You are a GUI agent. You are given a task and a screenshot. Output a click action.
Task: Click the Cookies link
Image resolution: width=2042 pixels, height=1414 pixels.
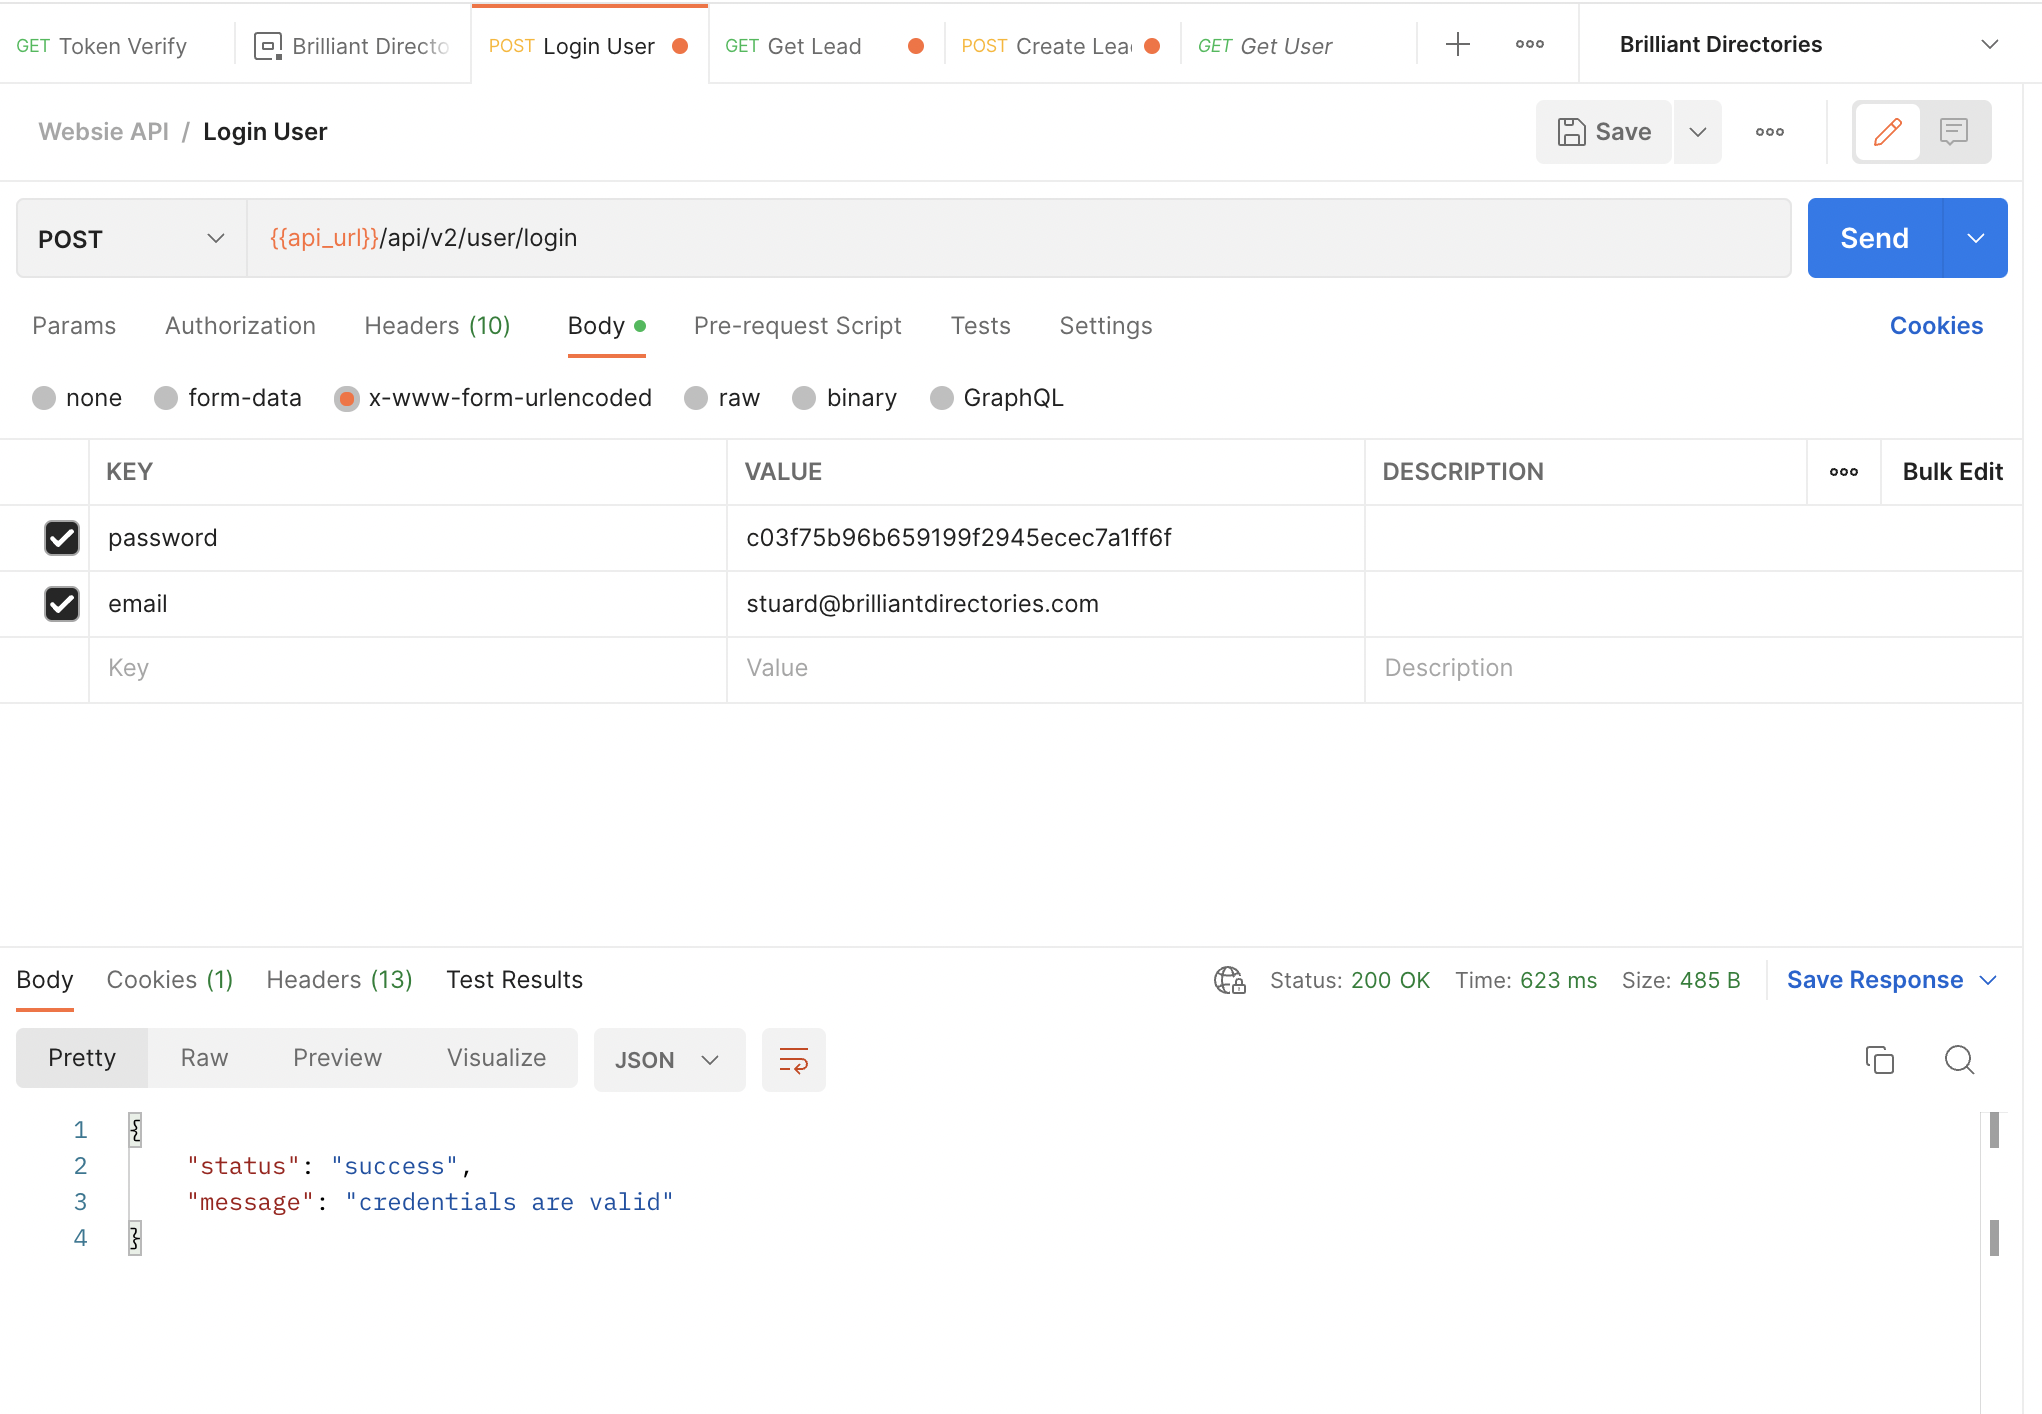tap(1935, 326)
